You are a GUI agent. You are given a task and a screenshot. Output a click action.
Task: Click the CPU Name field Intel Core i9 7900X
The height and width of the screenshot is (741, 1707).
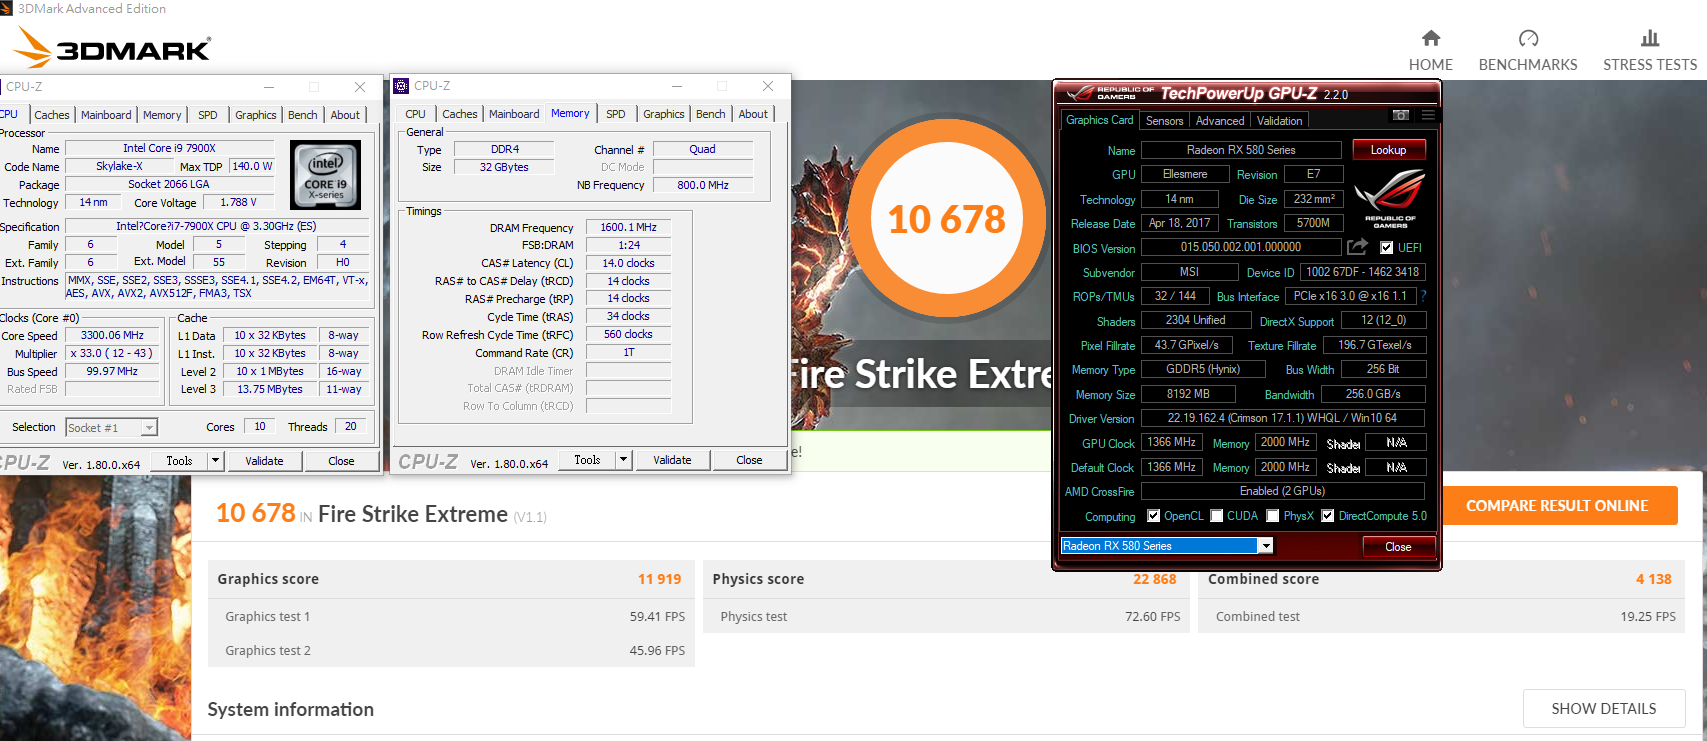tap(169, 148)
